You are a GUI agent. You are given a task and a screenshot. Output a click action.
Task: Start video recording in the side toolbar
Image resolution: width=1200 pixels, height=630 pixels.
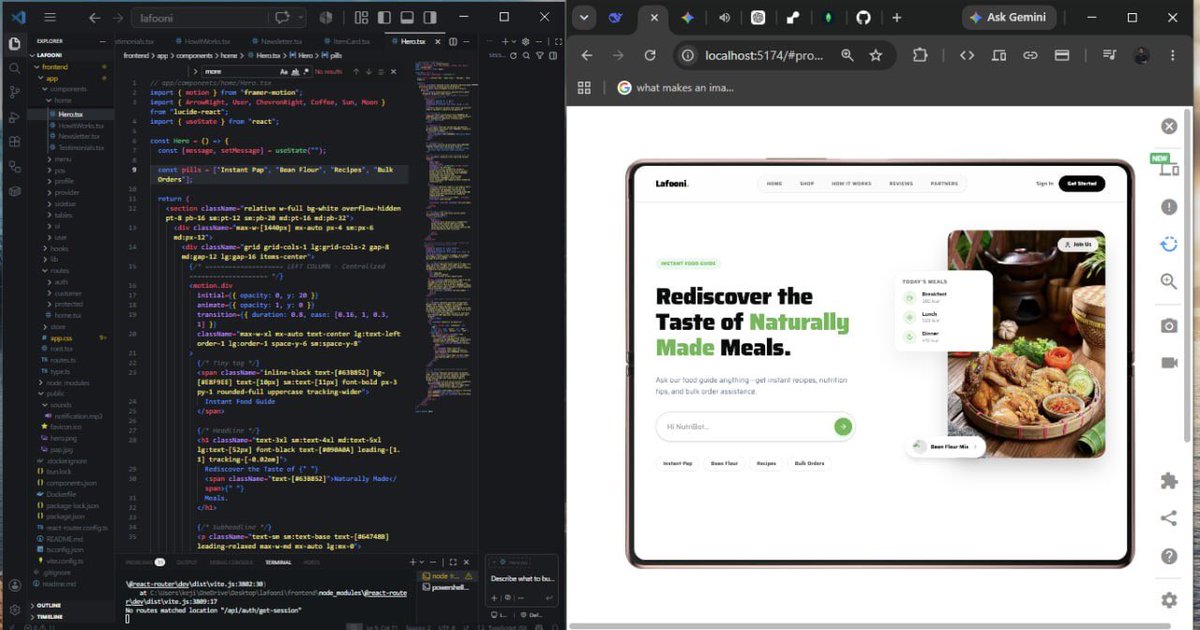[1169, 362]
